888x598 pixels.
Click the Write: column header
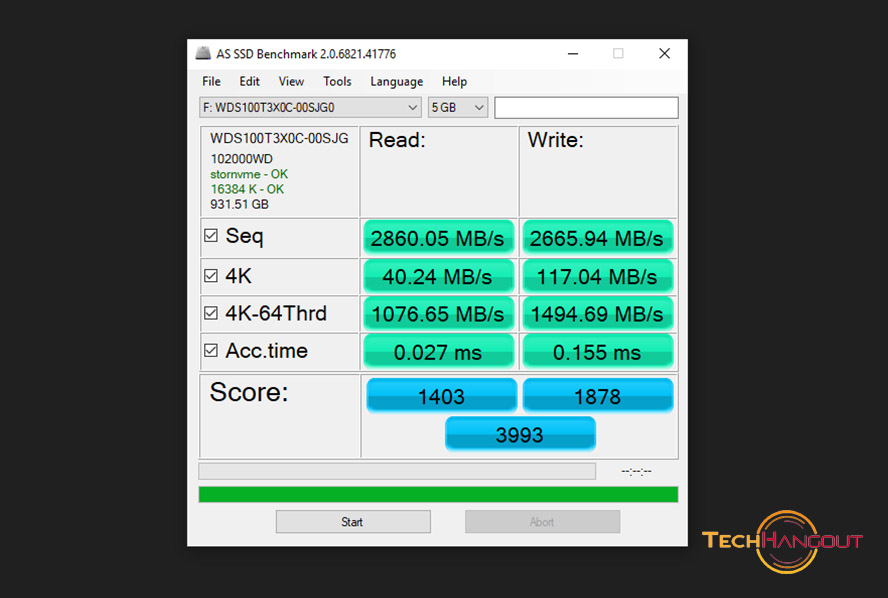point(556,140)
